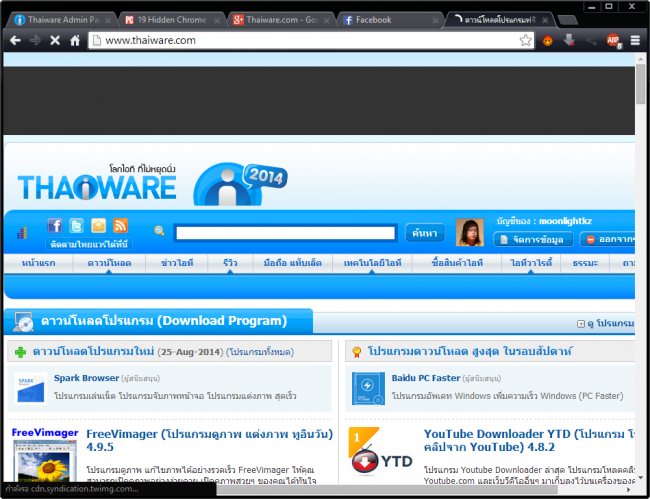The image size is (650, 499).
Task: Open the Chrome hamburger menu
Action: [x=635, y=40]
